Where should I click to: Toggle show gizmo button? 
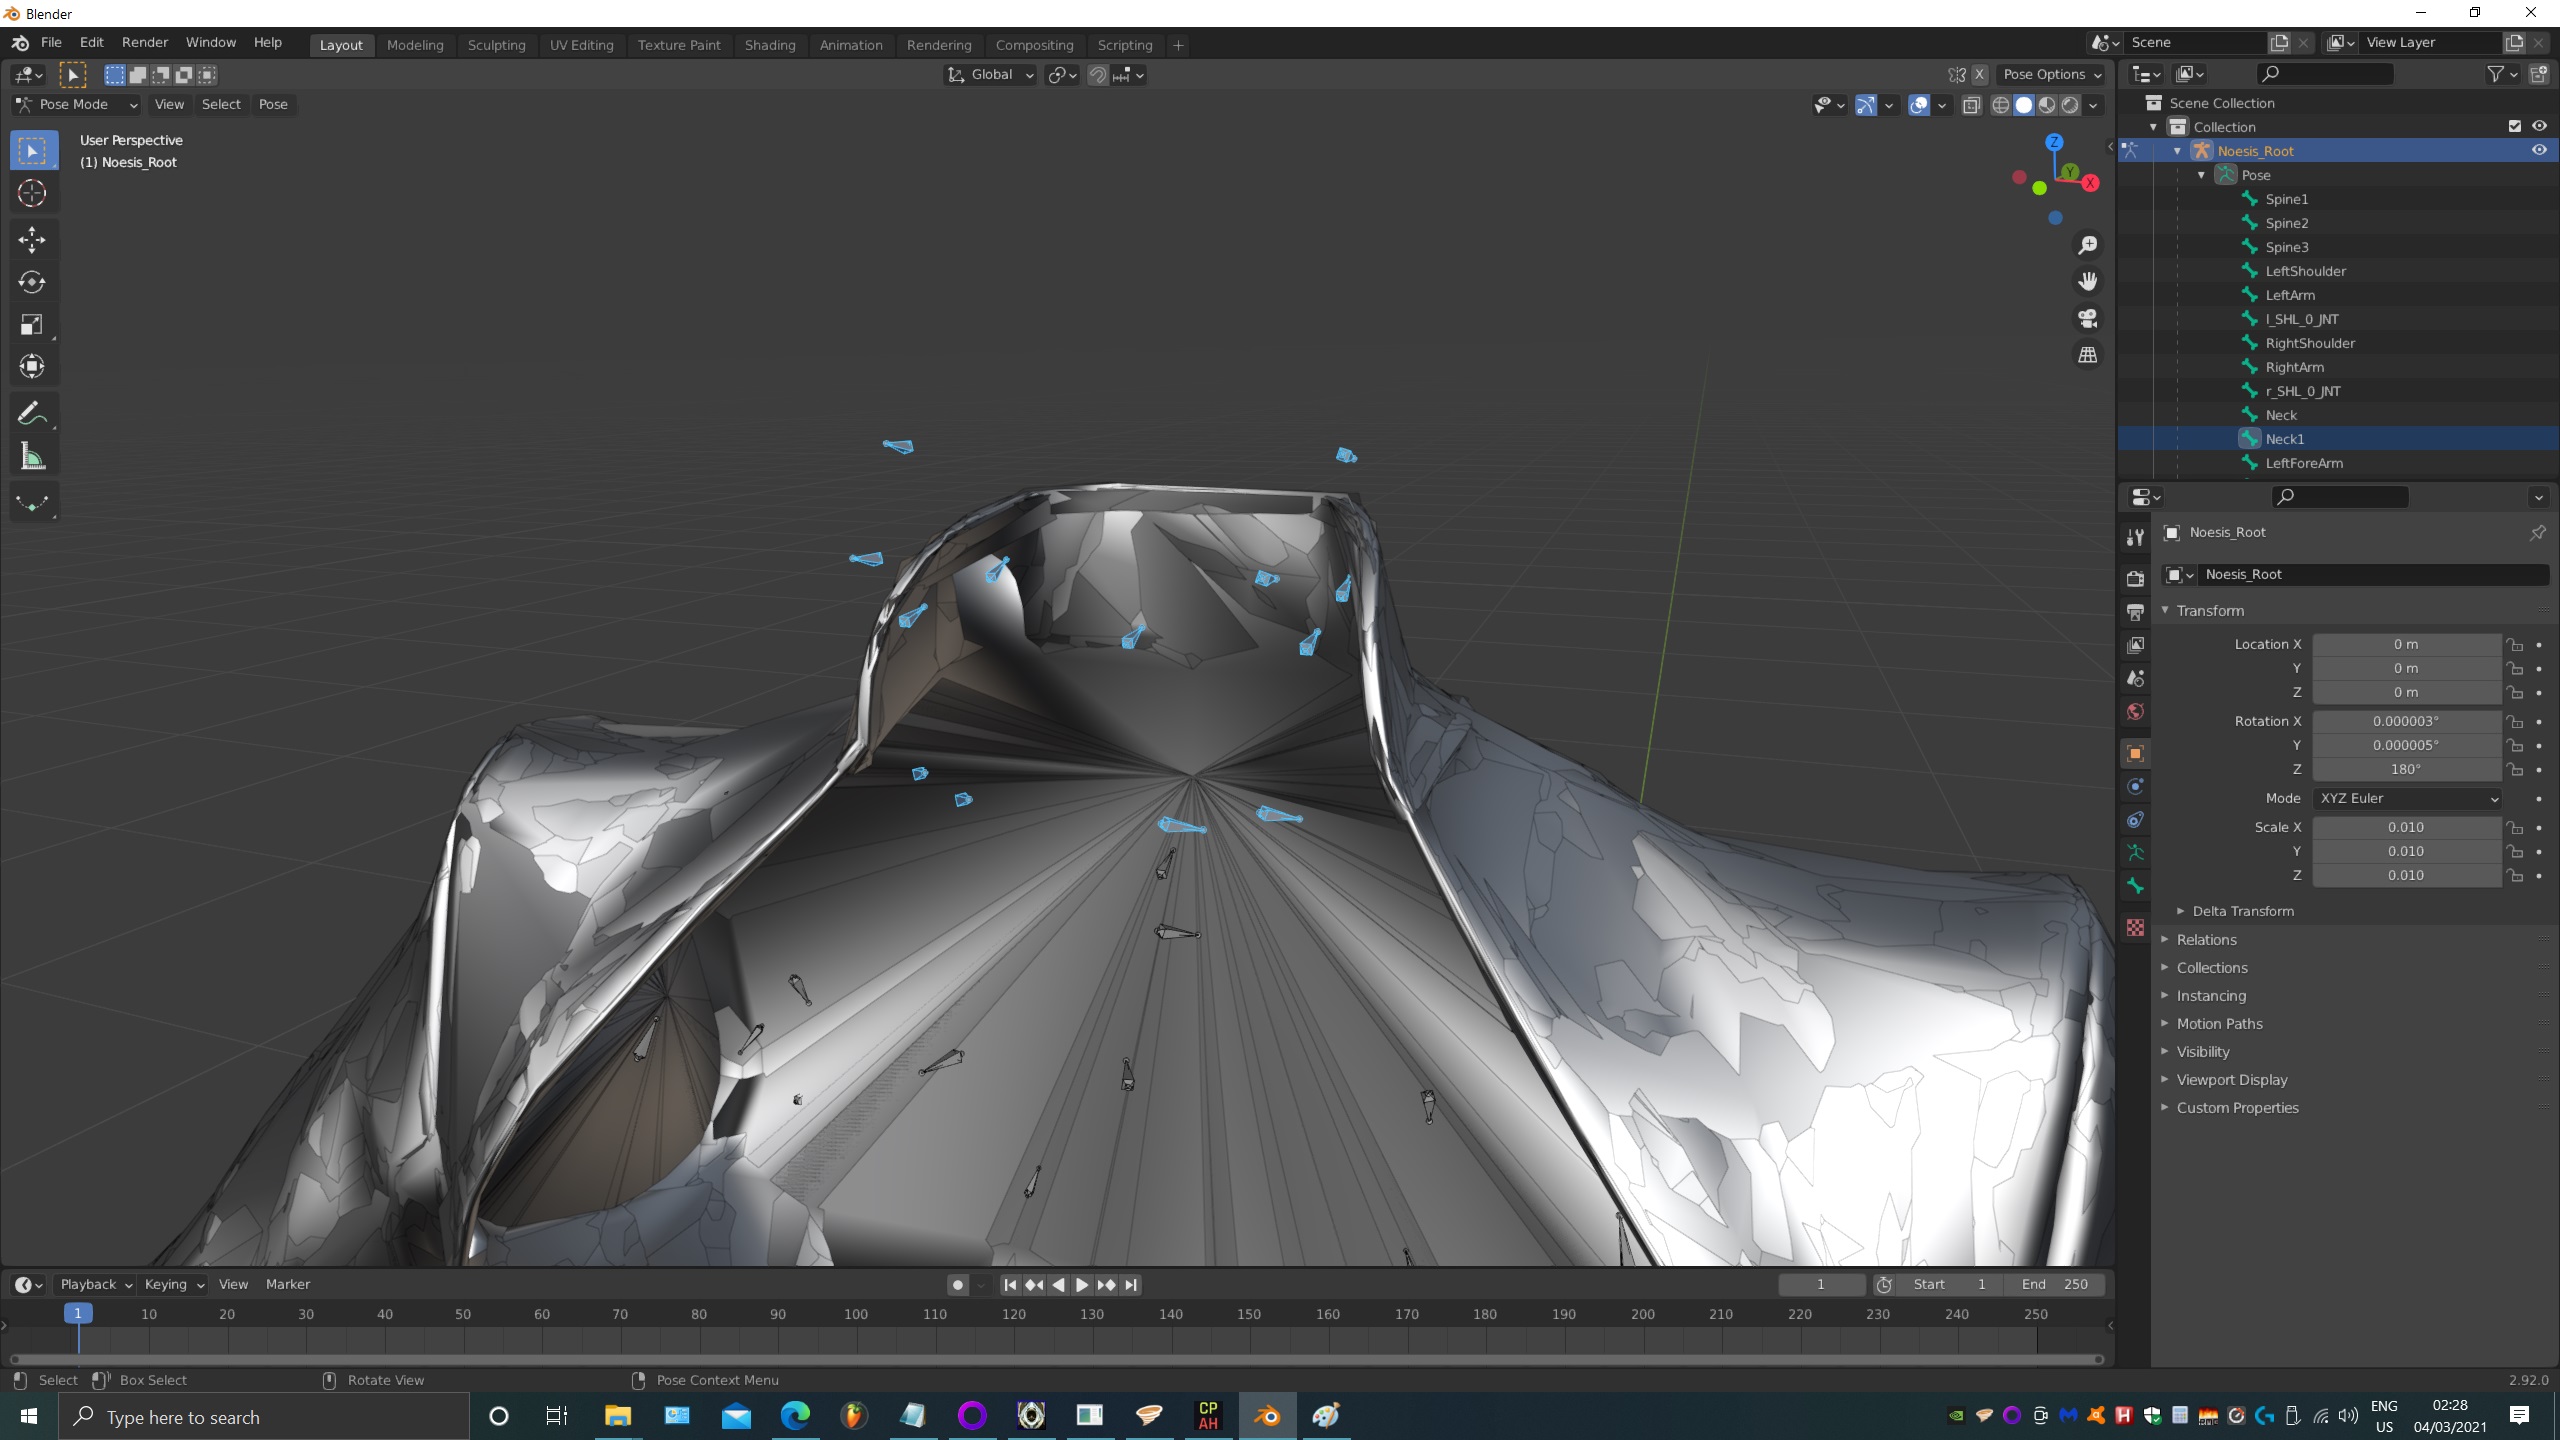click(1865, 105)
